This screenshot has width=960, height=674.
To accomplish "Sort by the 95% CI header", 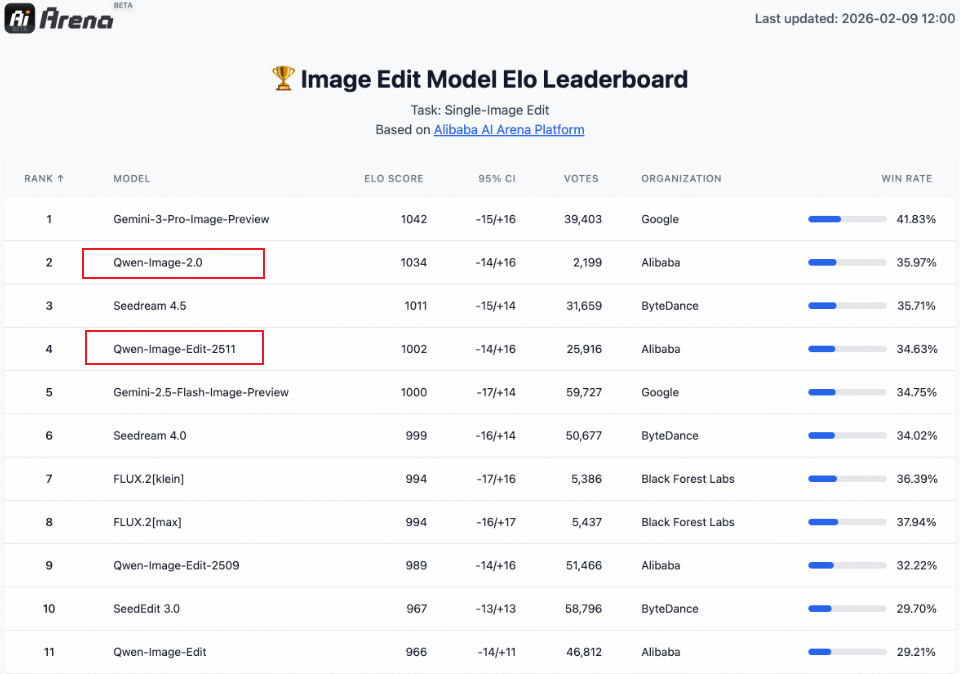I will pos(497,179).
